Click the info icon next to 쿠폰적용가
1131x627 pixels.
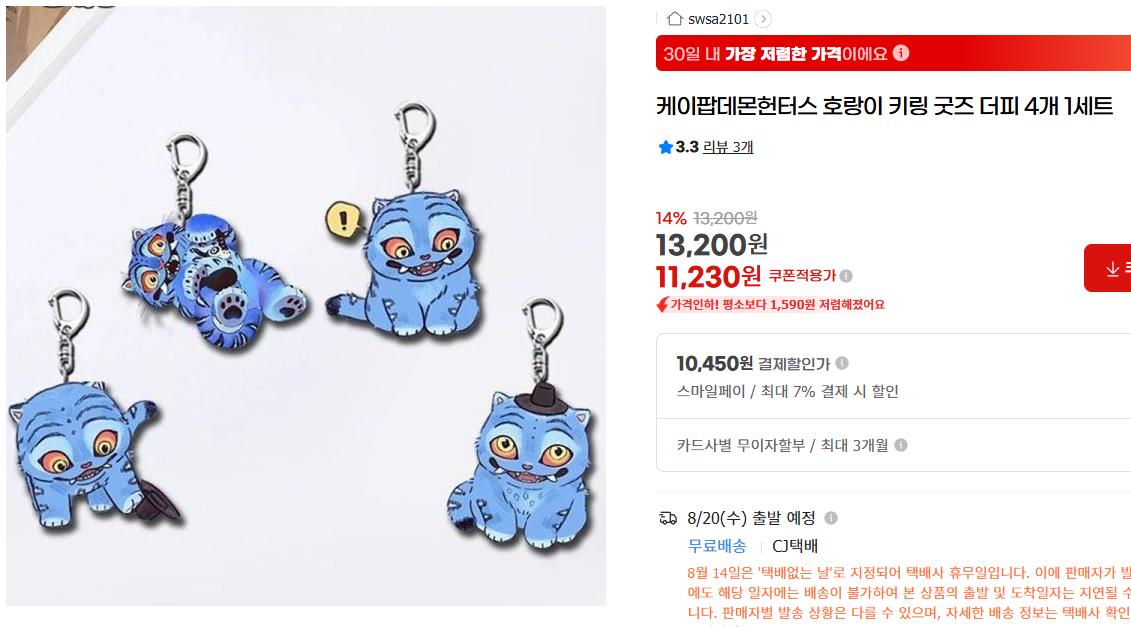pyautogui.click(x=846, y=276)
